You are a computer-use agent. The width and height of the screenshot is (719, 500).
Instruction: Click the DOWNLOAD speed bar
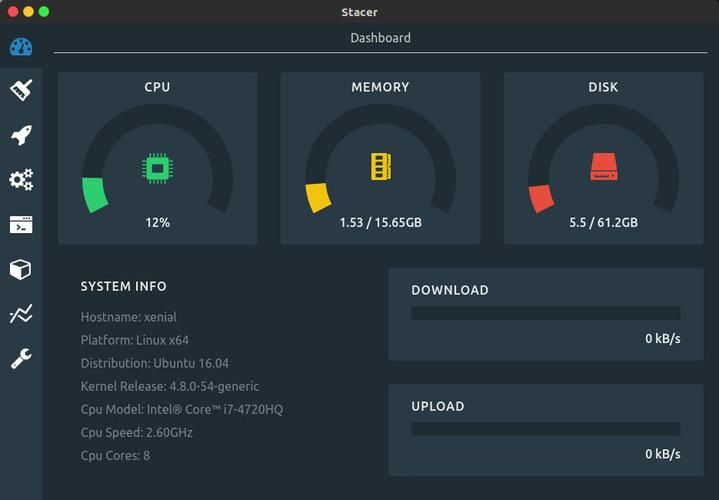pyautogui.click(x=546, y=313)
